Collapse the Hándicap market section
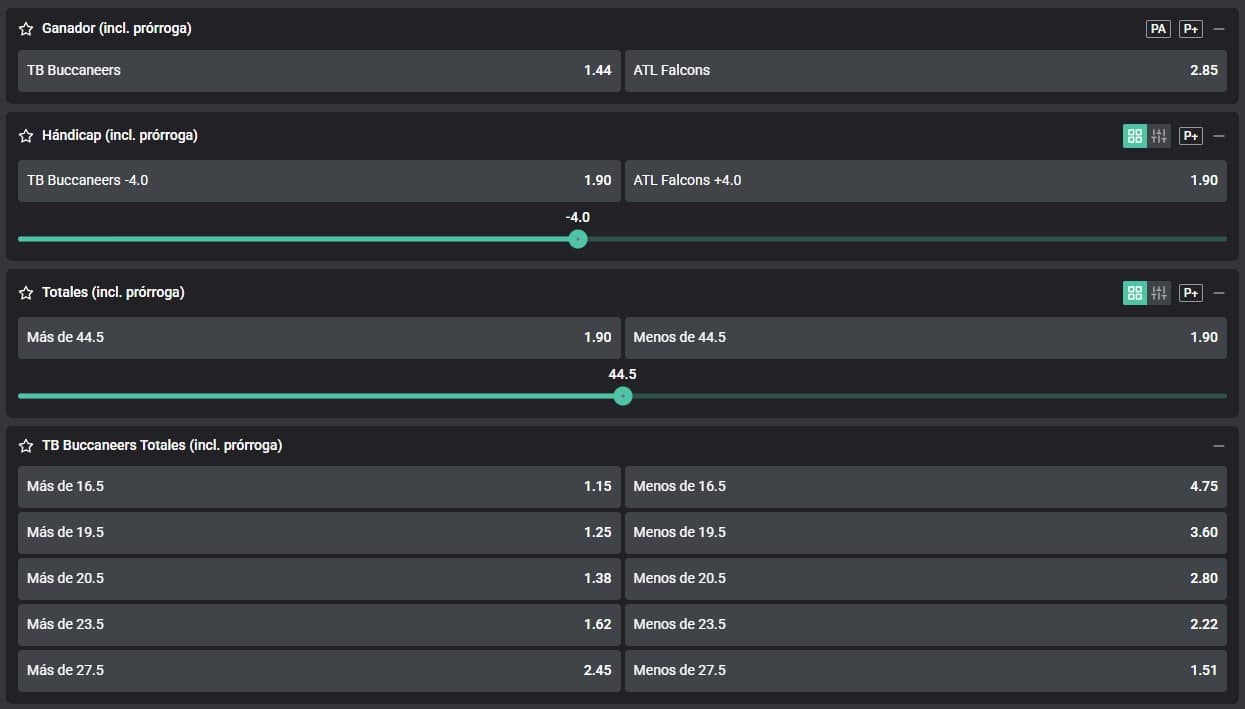The width and height of the screenshot is (1245, 709). [x=1218, y=136]
